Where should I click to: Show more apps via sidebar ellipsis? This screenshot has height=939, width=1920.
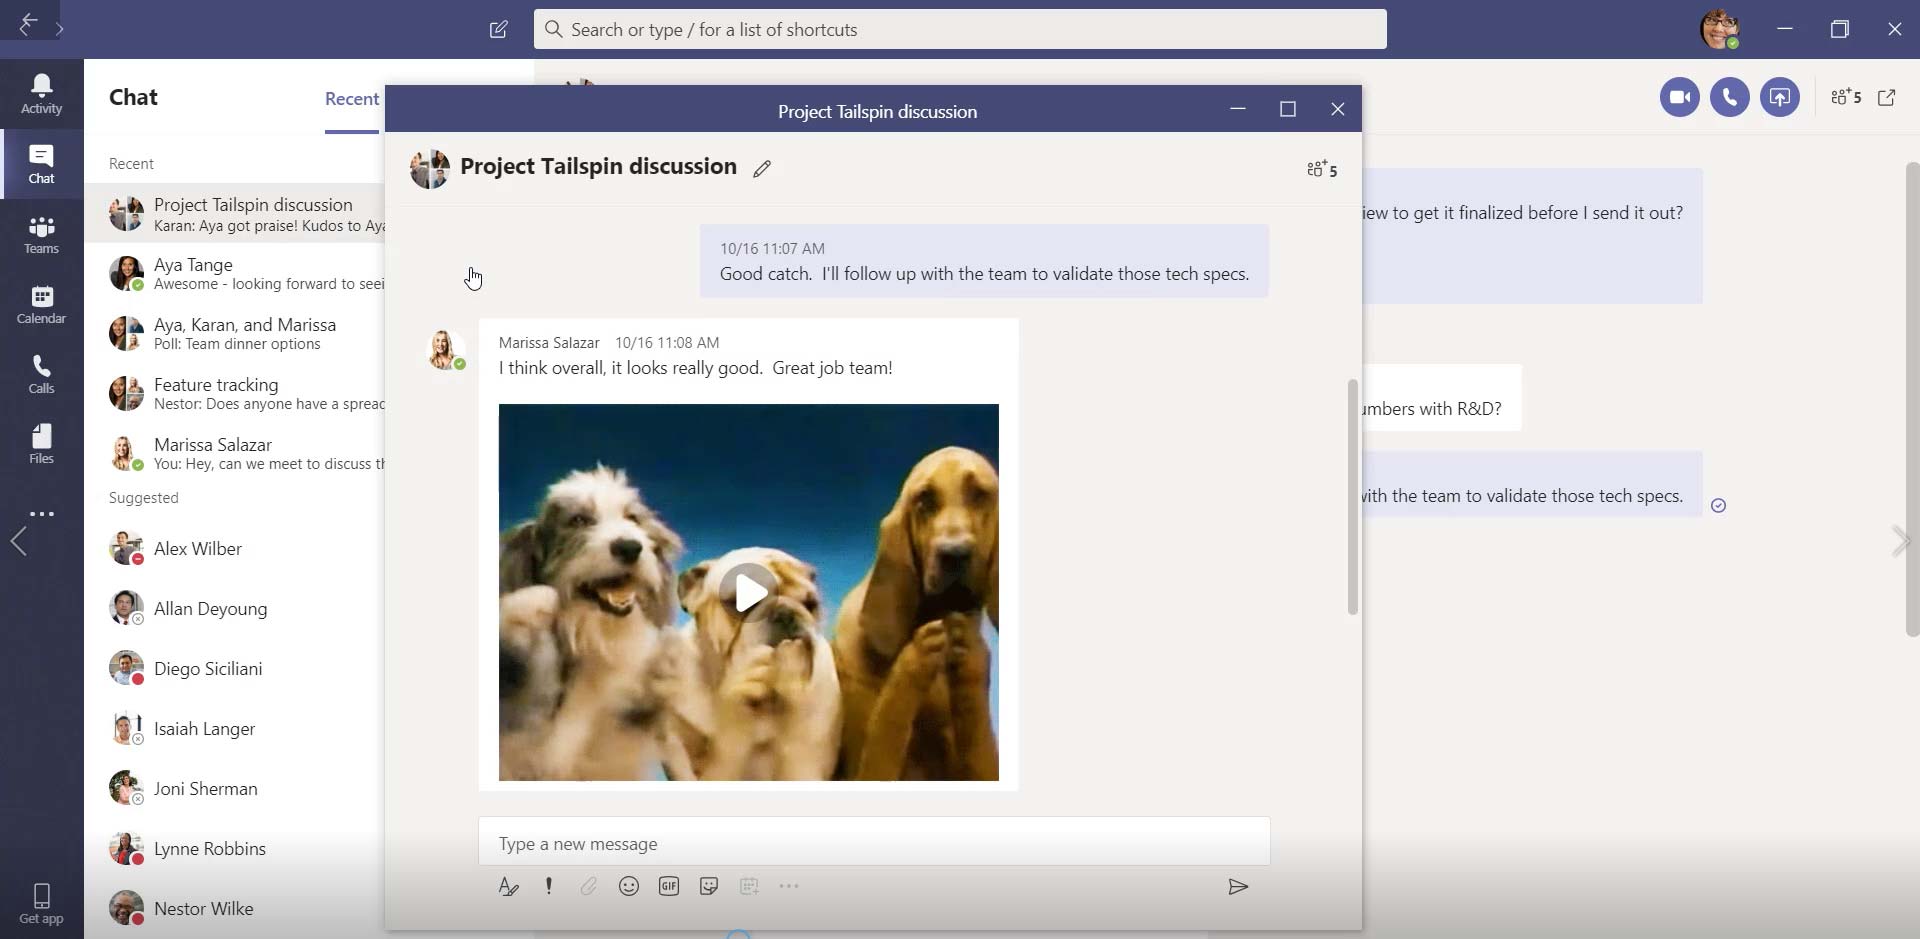(41, 514)
